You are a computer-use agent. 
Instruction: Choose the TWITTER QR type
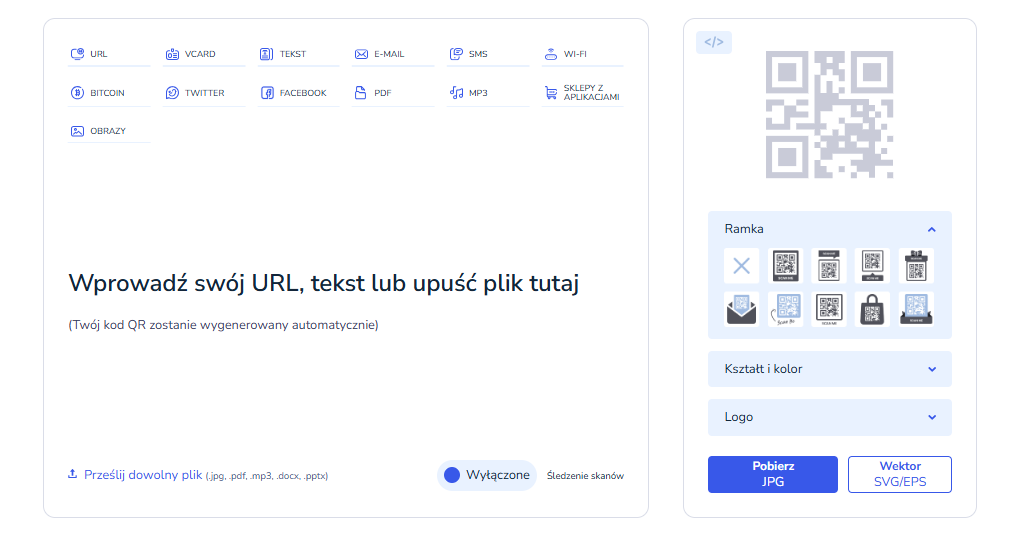coord(203,93)
